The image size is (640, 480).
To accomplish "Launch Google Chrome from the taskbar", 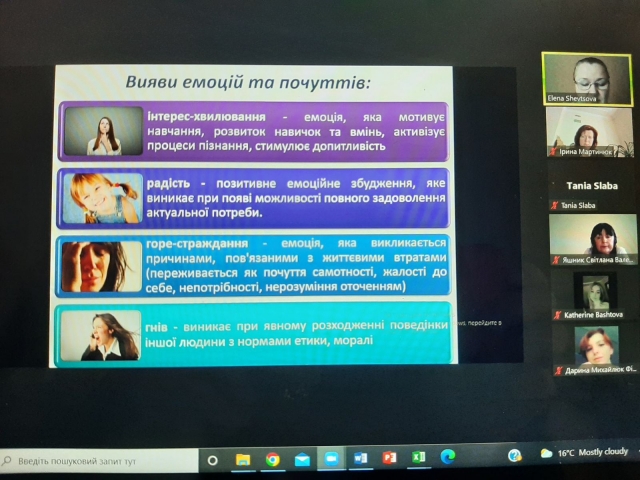I will coord(272,460).
